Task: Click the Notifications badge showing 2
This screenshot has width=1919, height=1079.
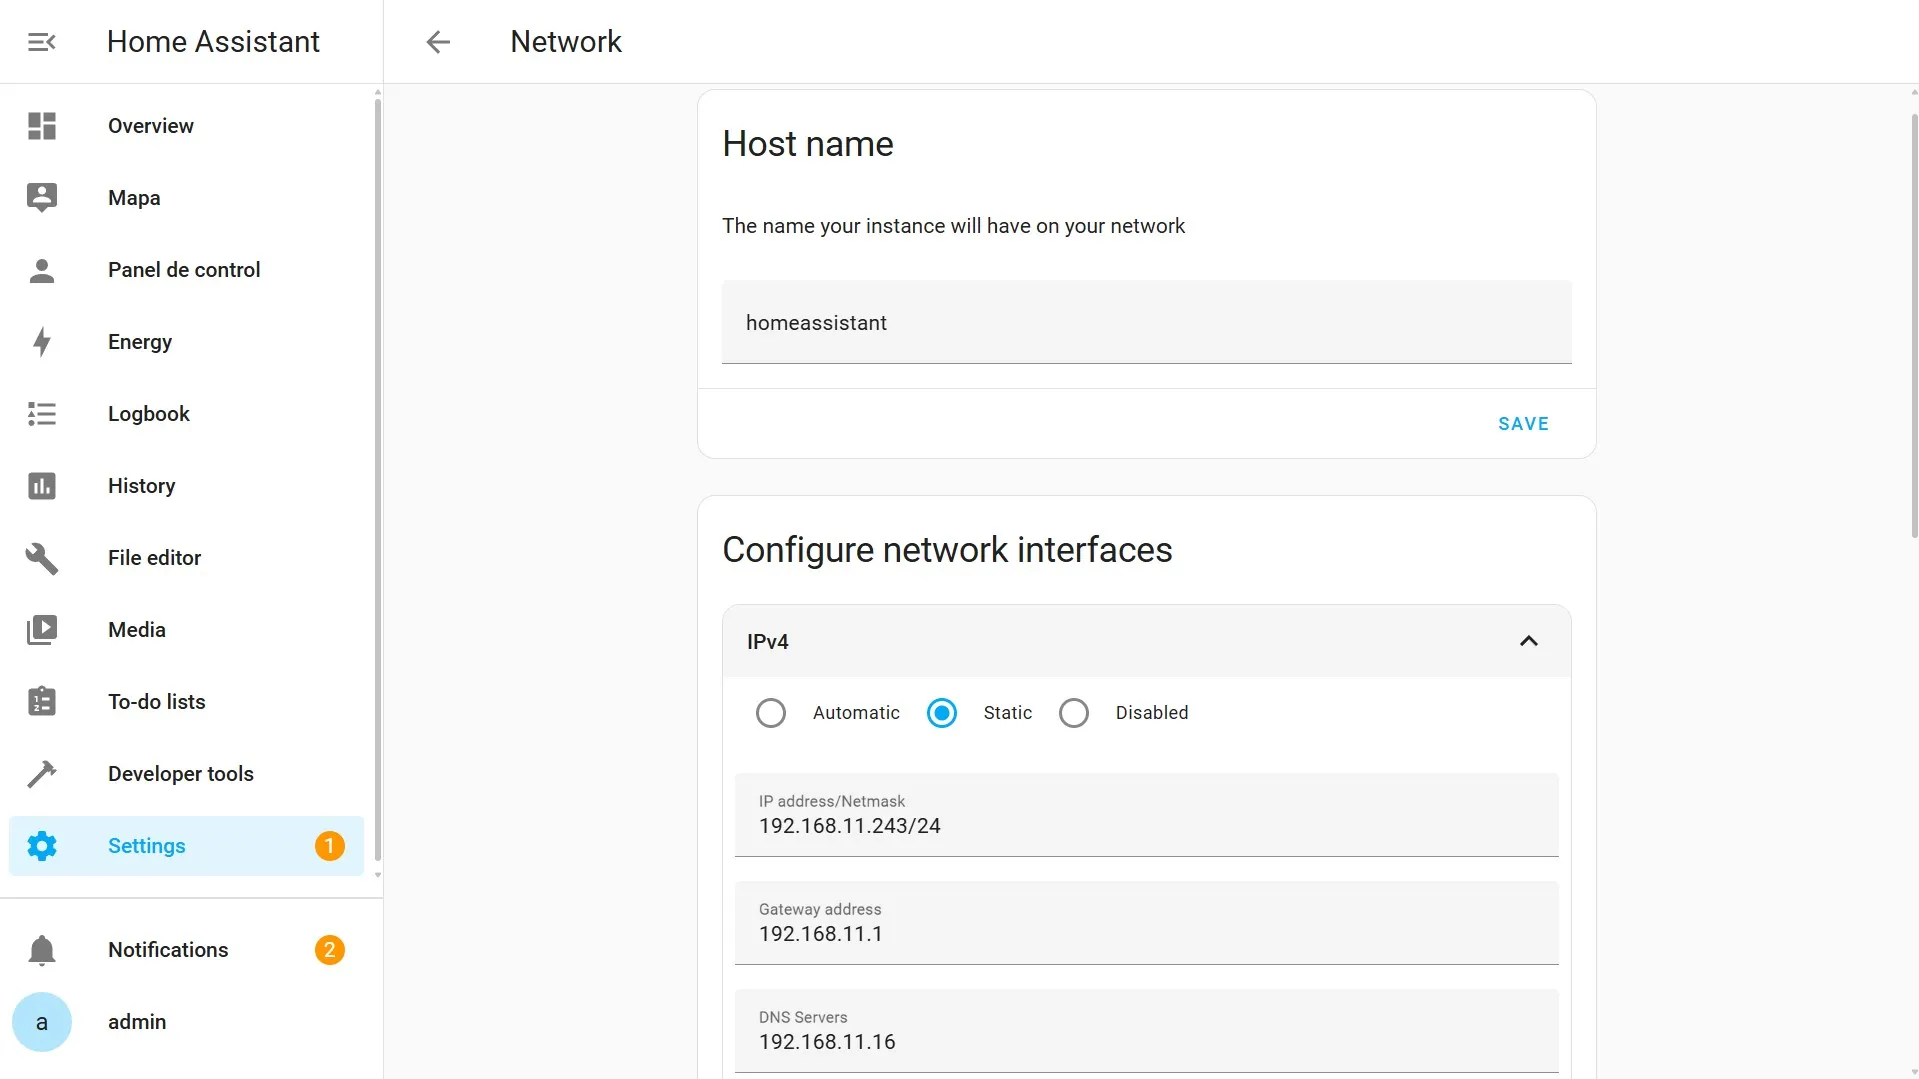Action: 330,950
